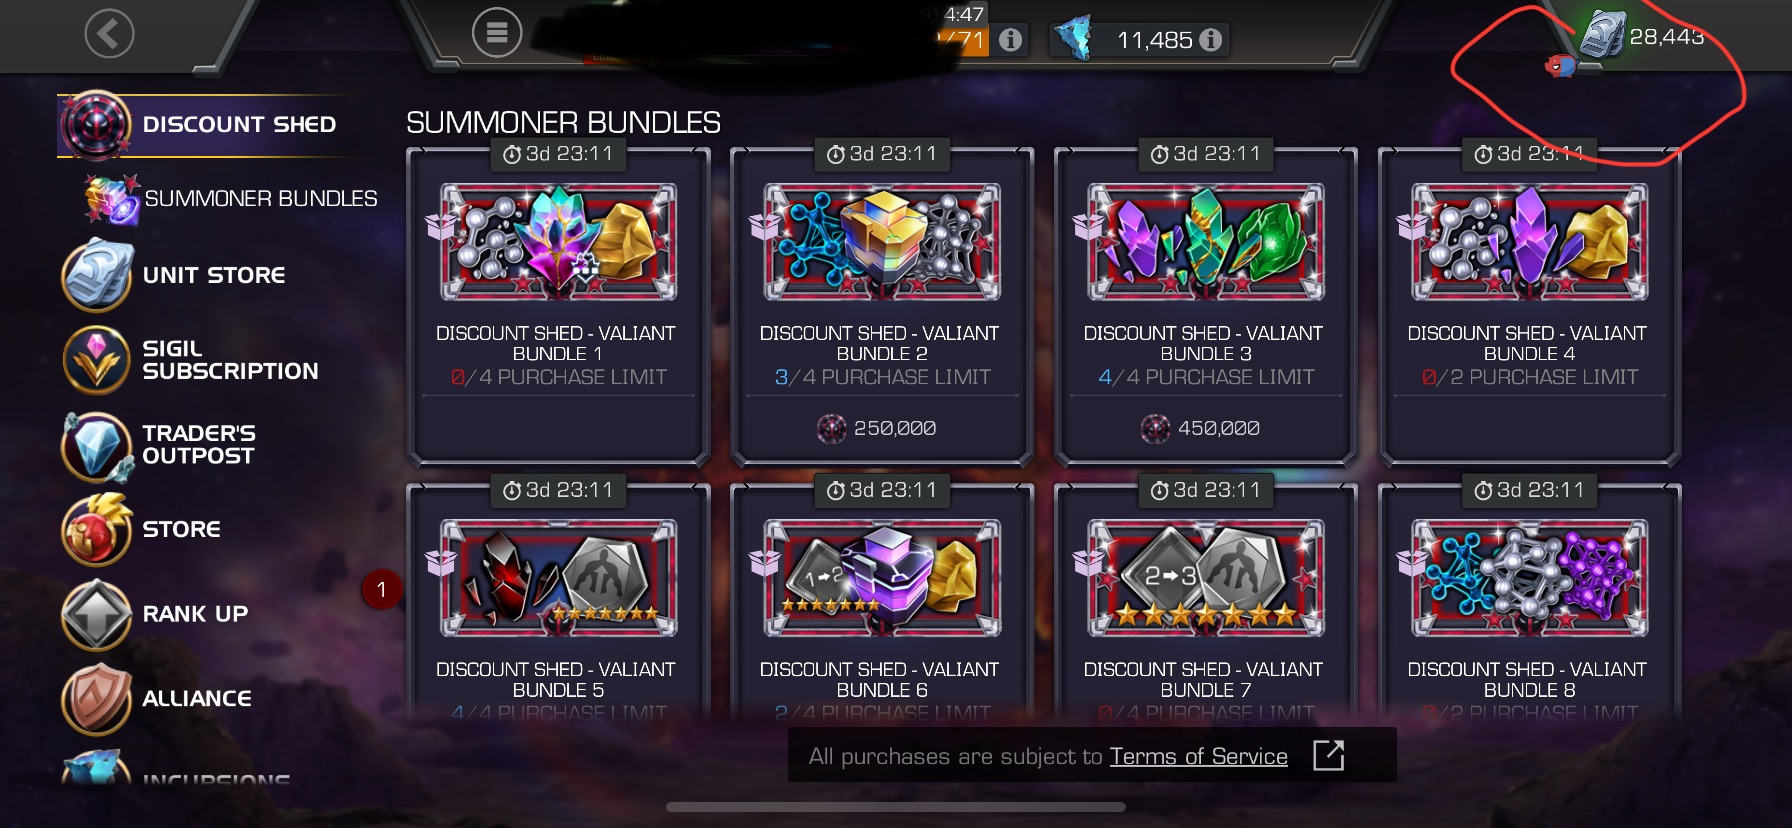Tap info icon next to 11,485 shards
The image size is (1792, 828).
coord(1210,40)
